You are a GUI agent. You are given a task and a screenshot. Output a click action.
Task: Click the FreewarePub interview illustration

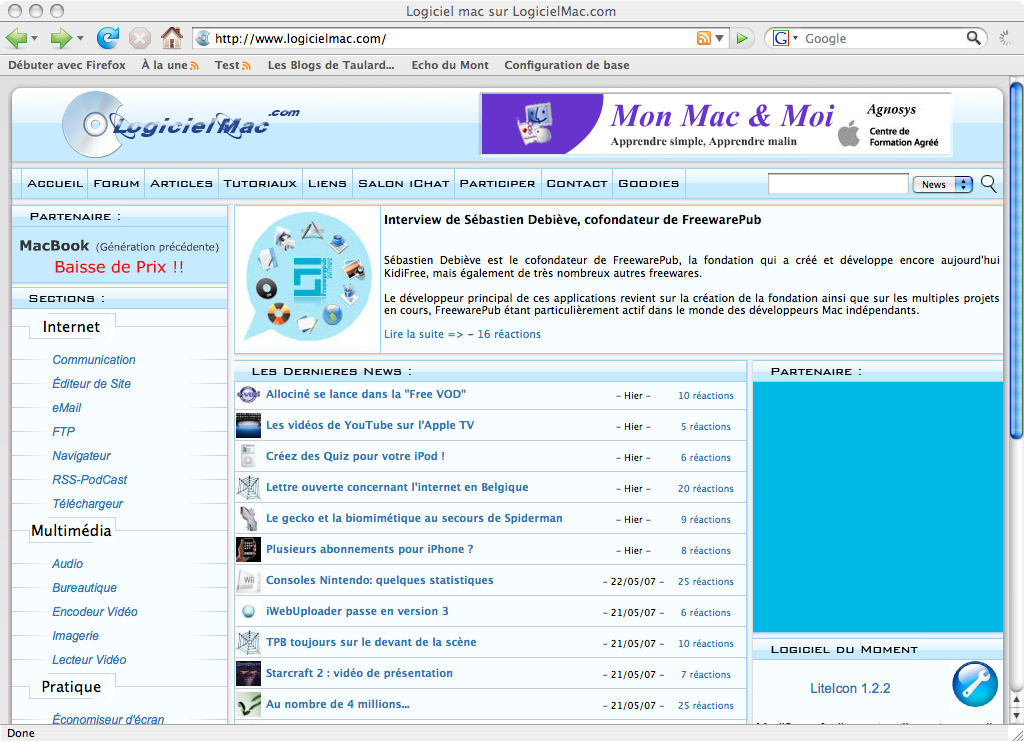[308, 277]
